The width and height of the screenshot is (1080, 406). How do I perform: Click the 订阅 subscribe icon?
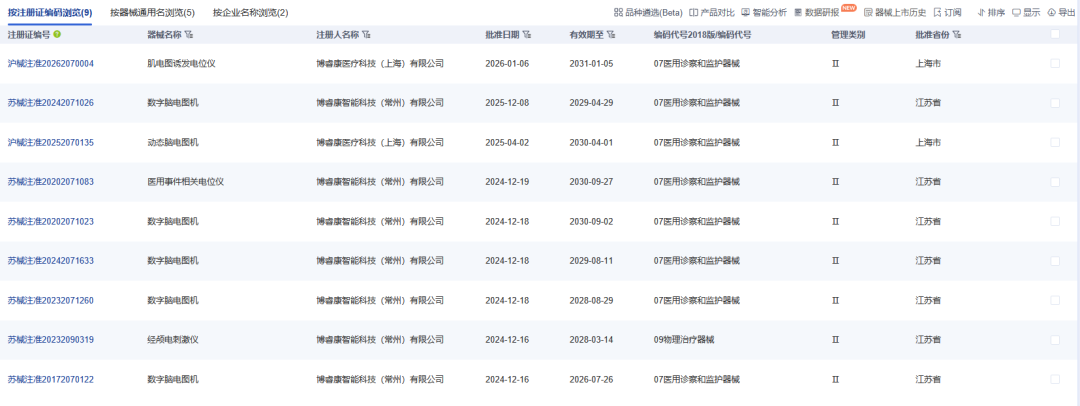click(938, 13)
